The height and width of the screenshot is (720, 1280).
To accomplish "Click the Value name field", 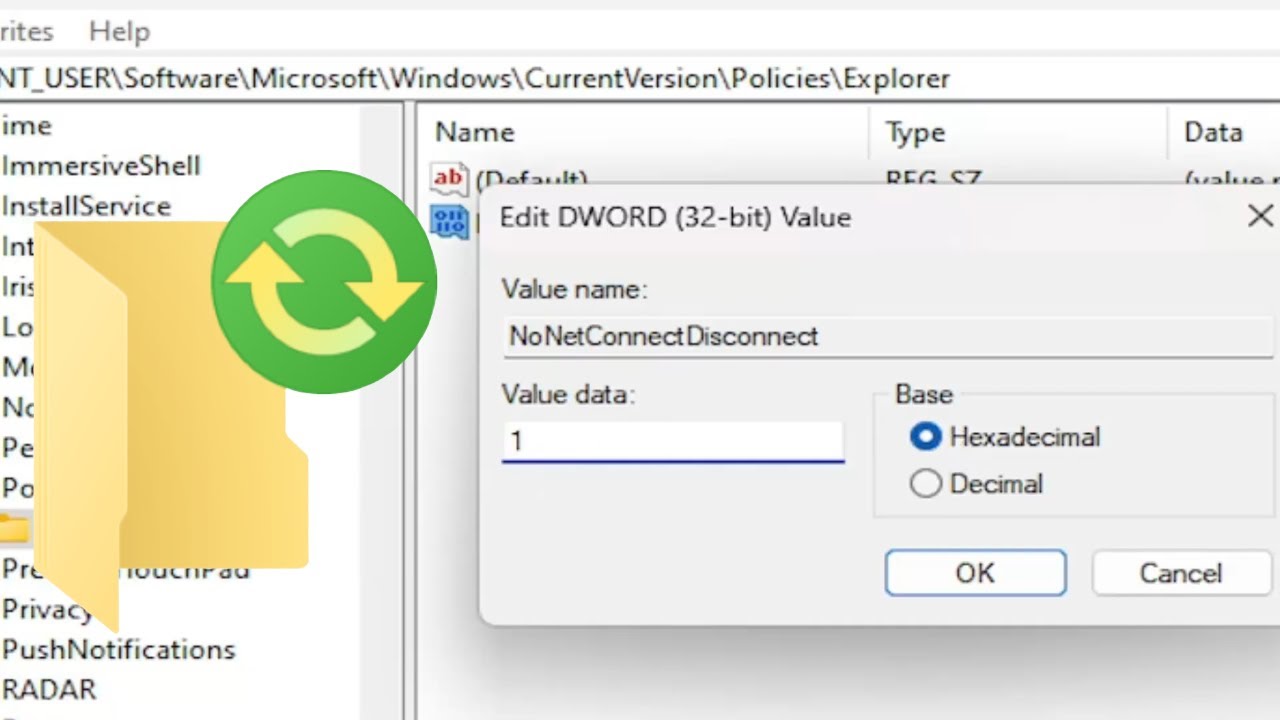I will coord(887,336).
